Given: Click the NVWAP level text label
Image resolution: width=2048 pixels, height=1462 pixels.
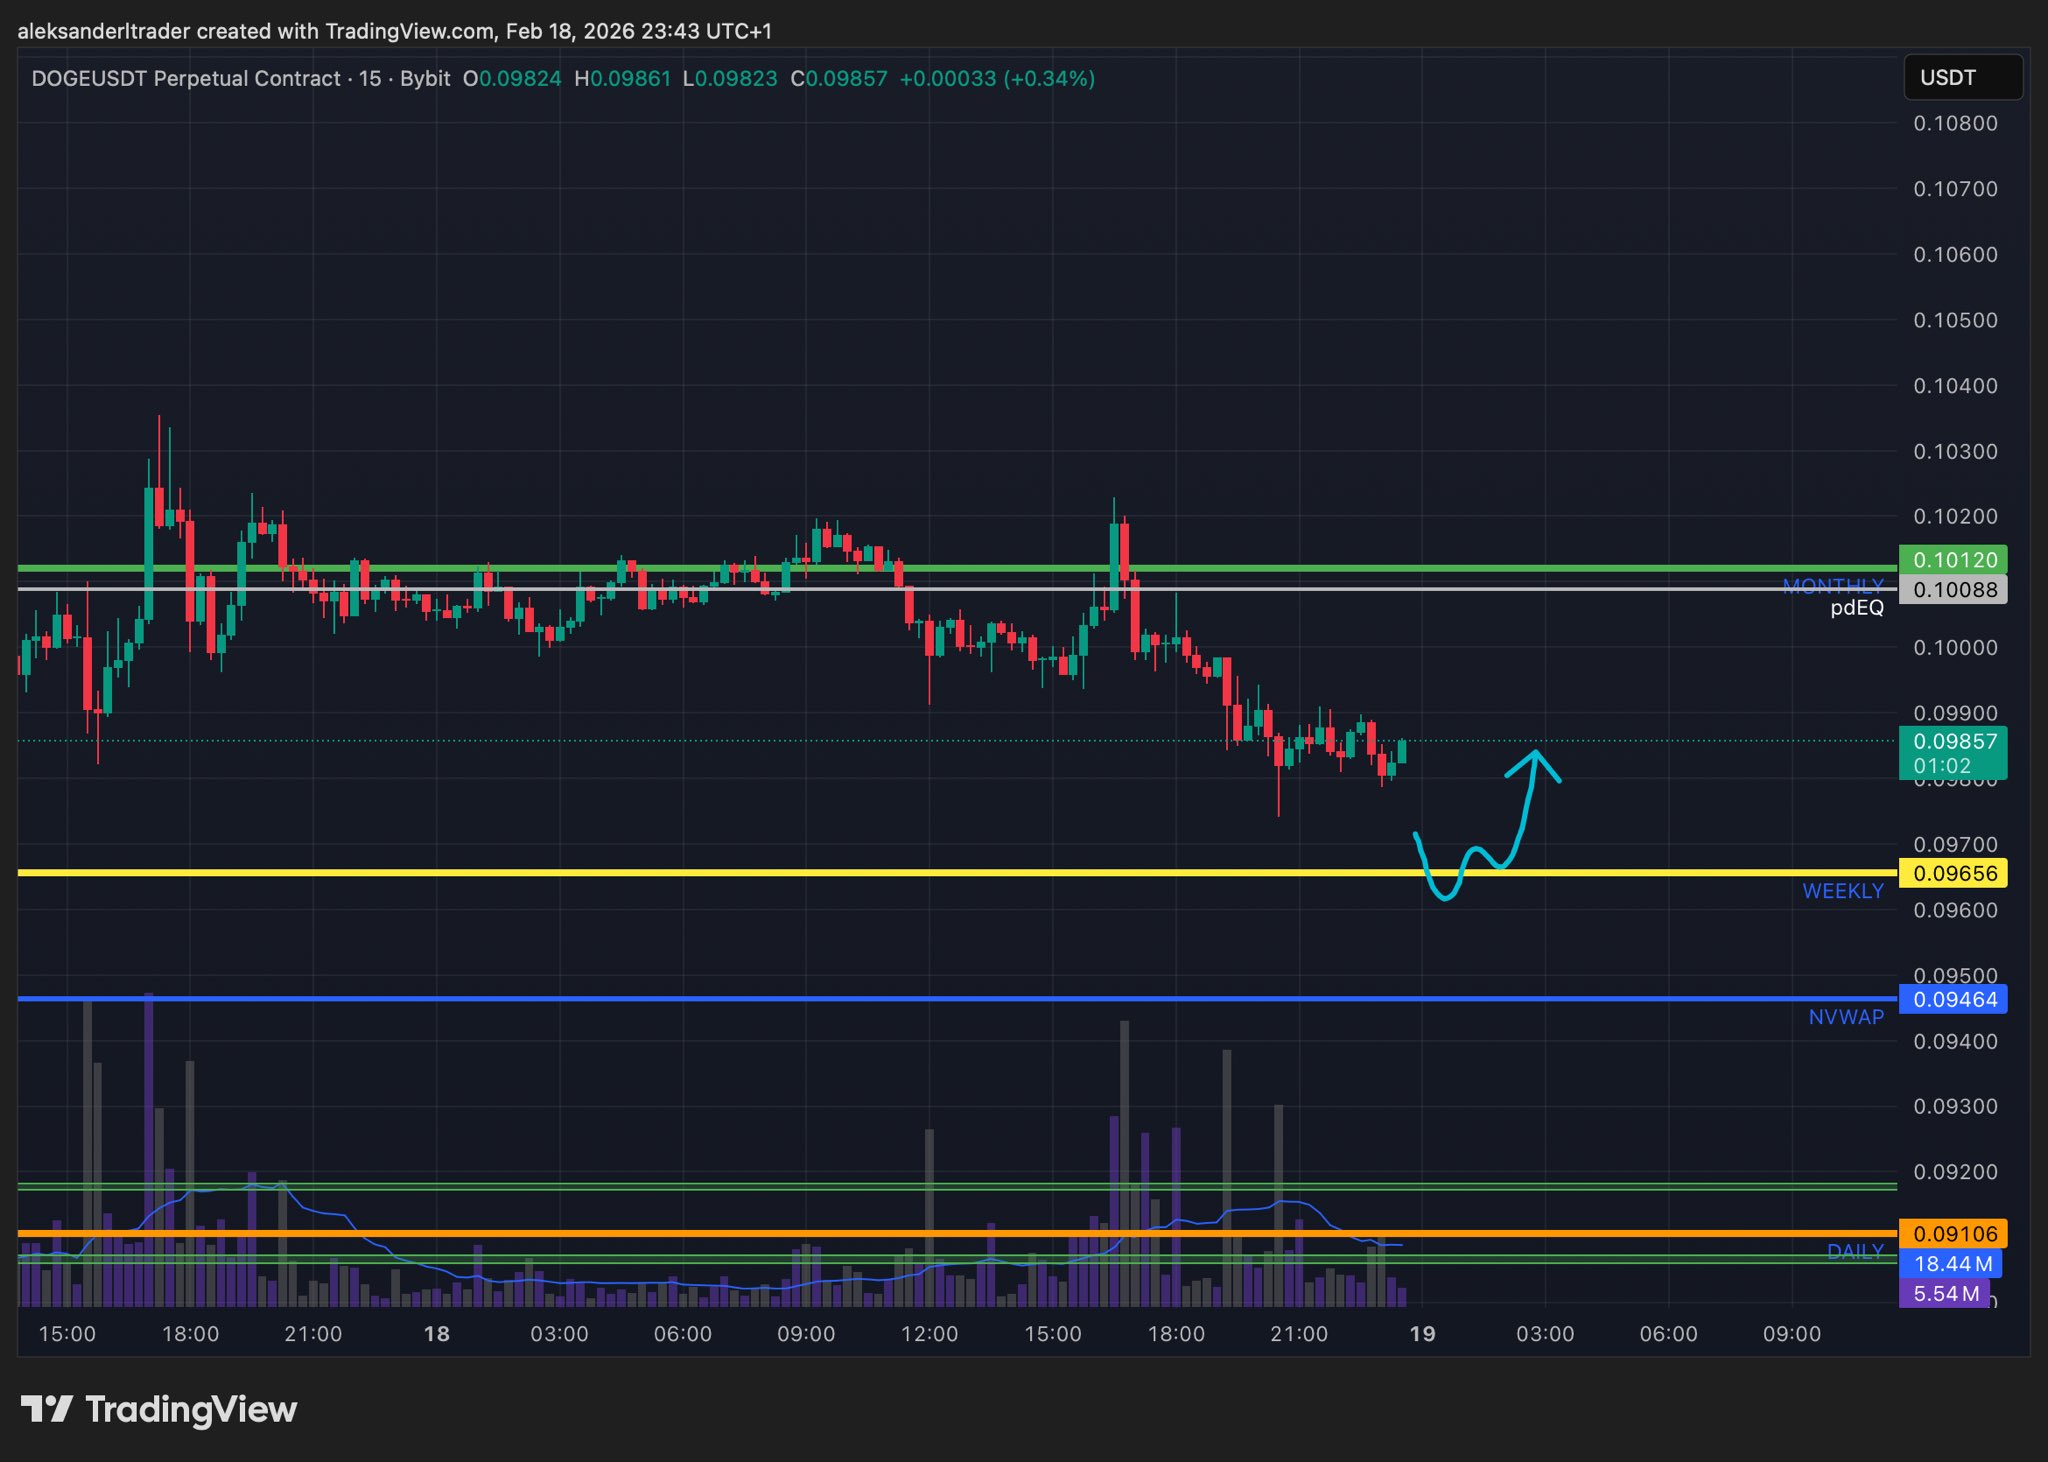Looking at the screenshot, I should pos(1845,1017).
